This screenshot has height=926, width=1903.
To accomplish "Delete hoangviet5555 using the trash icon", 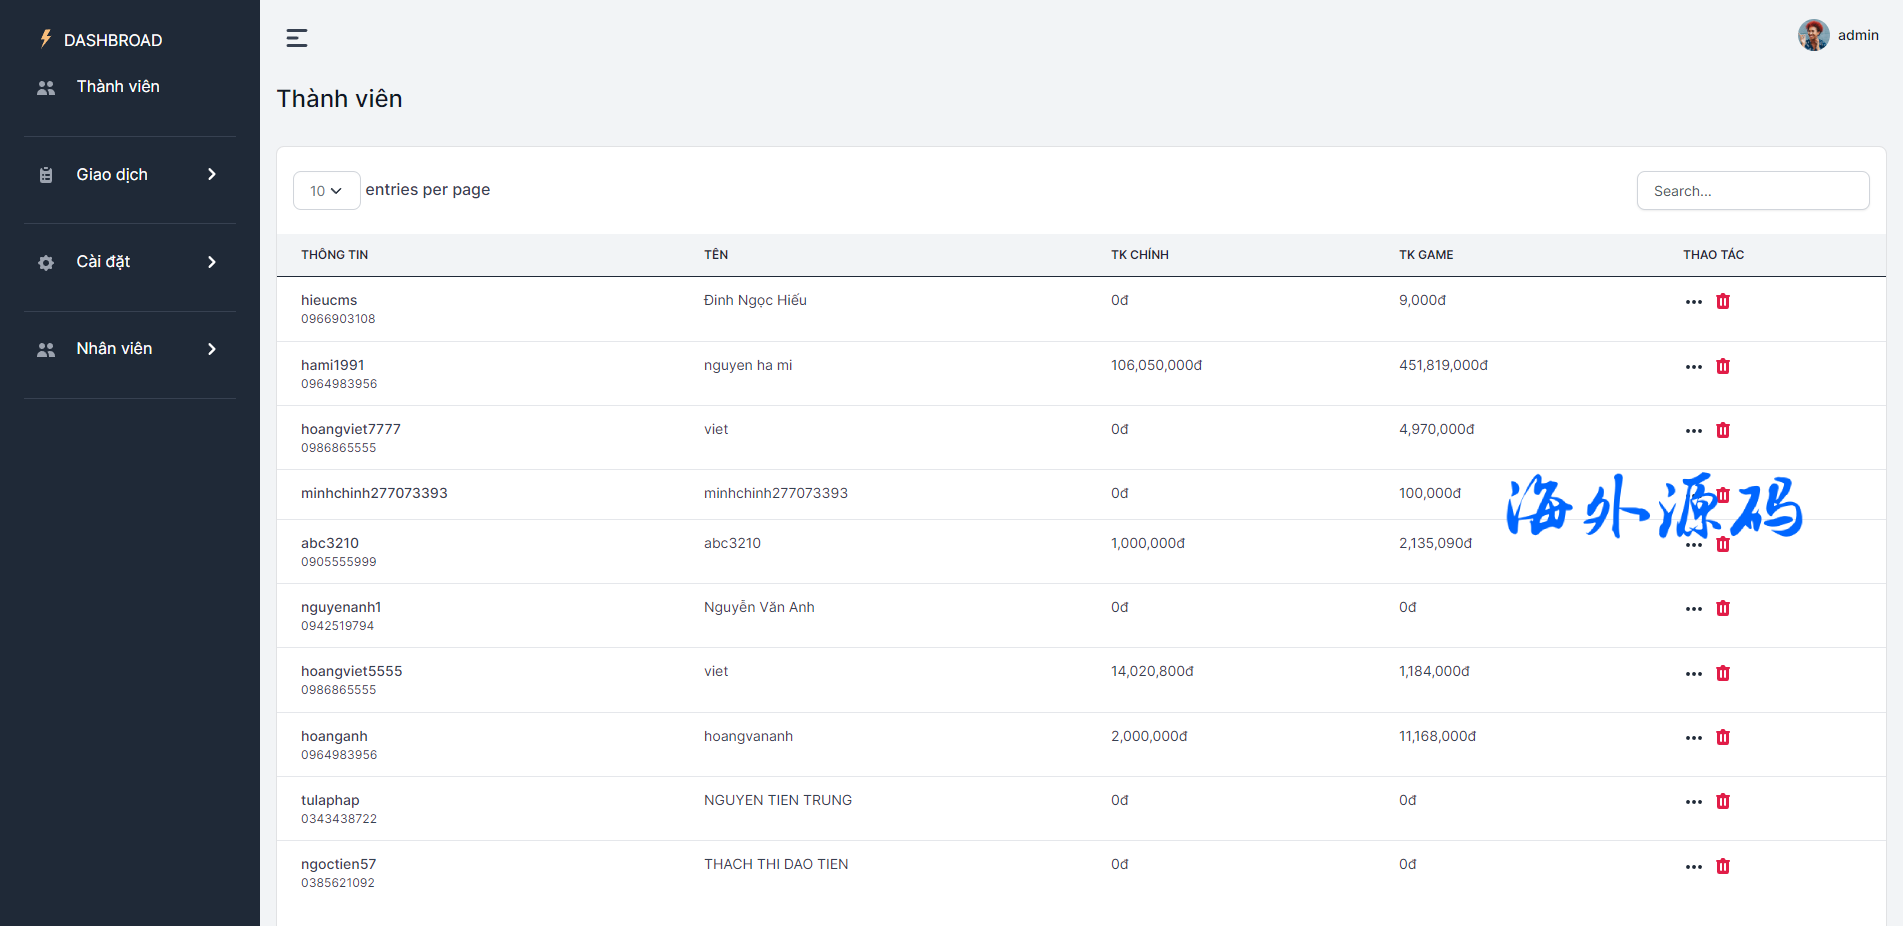I will tap(1722, 673).
